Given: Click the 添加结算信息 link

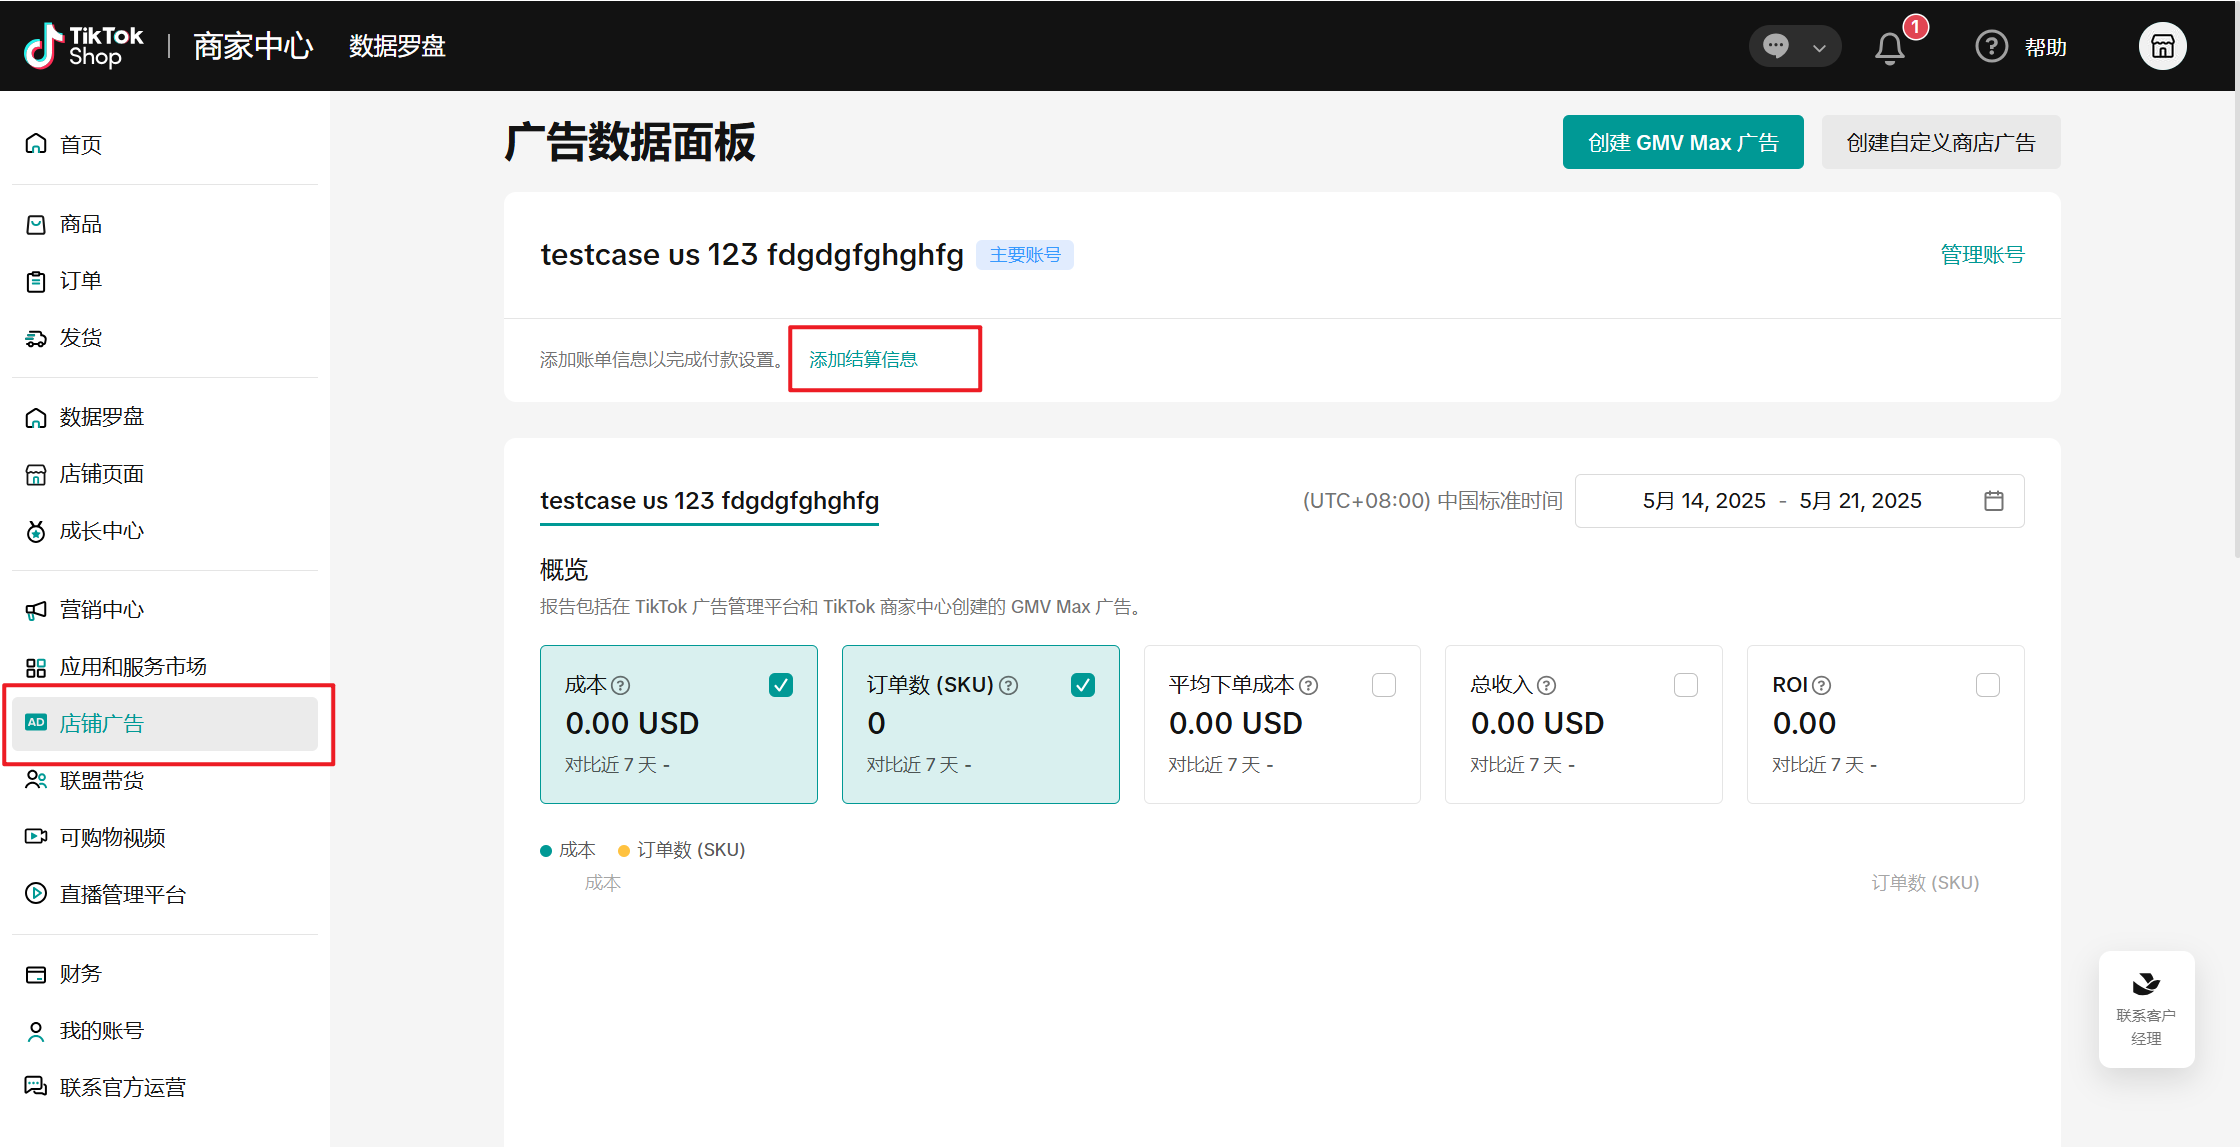Looking at the screenshot, I should (x=863, y=359).
